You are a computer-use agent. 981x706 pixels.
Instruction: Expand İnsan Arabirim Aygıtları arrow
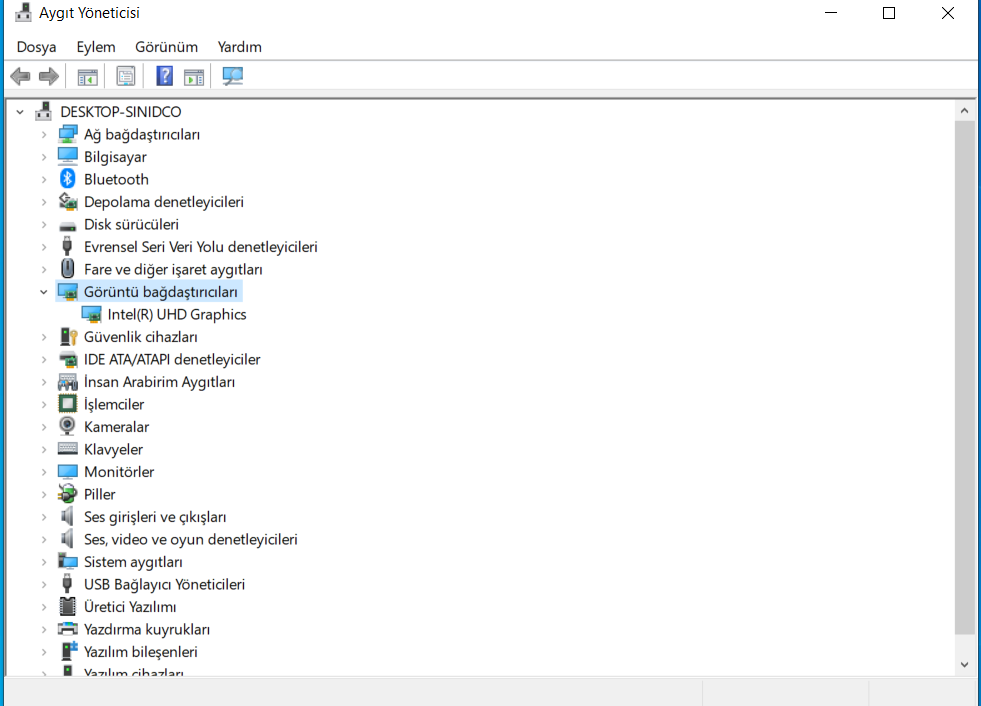(x=44, y=382)
